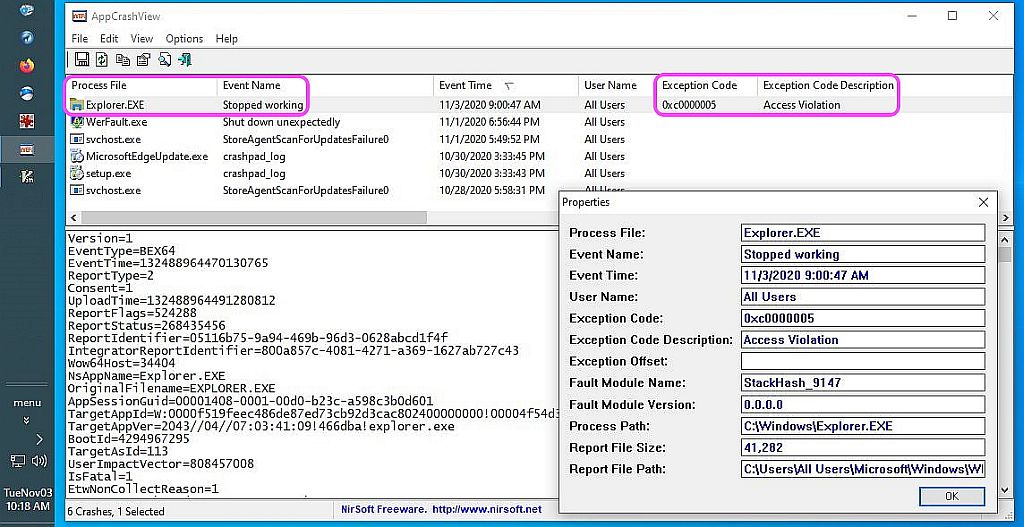The image size is (1024, 527).
Task: Click the Event Time field in Properties
Action: coord(863,276)
